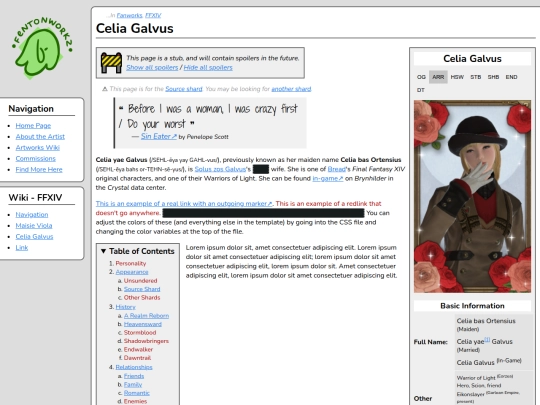
Task: Open the Fanworks breadcrumb link
Action: click(129, 15)
